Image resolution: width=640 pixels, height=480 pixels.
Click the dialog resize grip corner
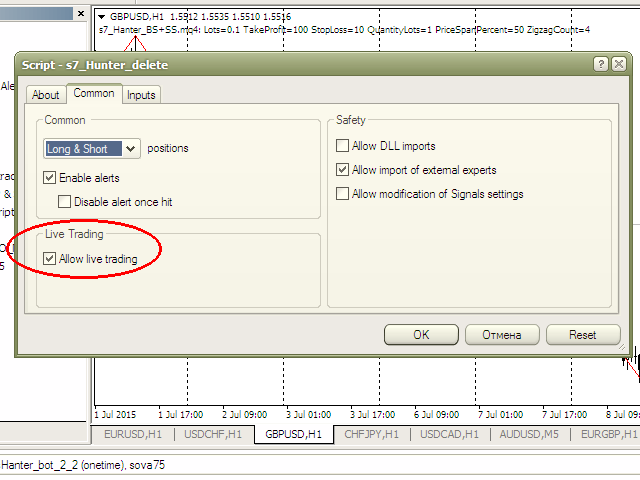point(622,347)
